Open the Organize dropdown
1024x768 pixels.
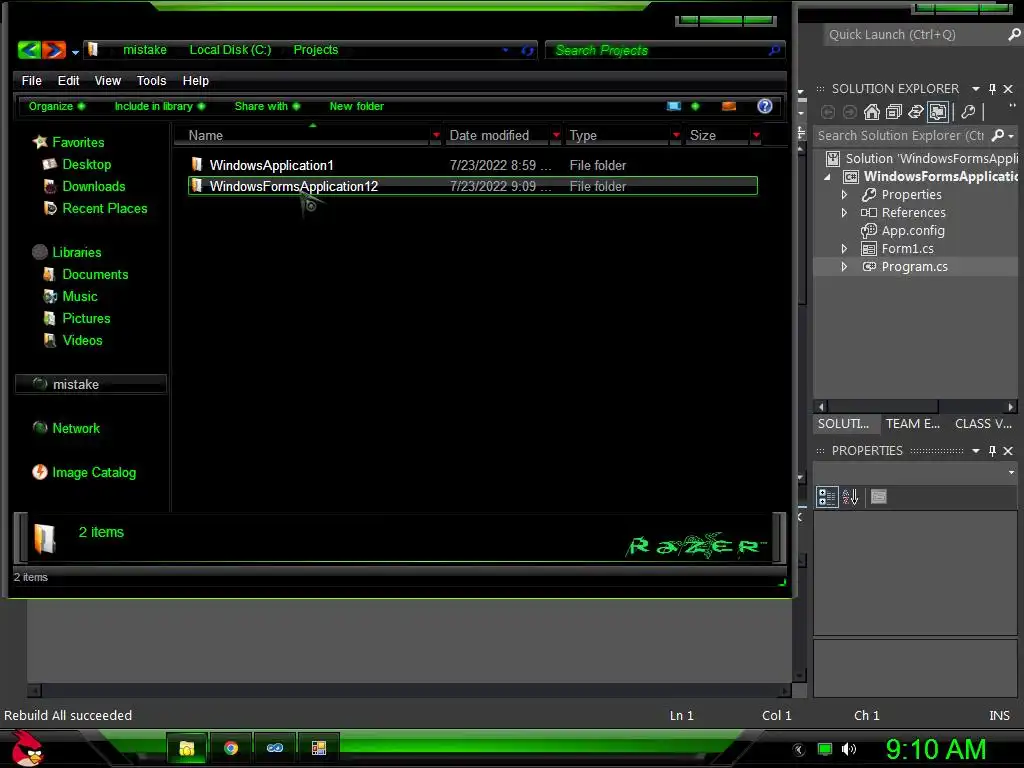(56, 106)
